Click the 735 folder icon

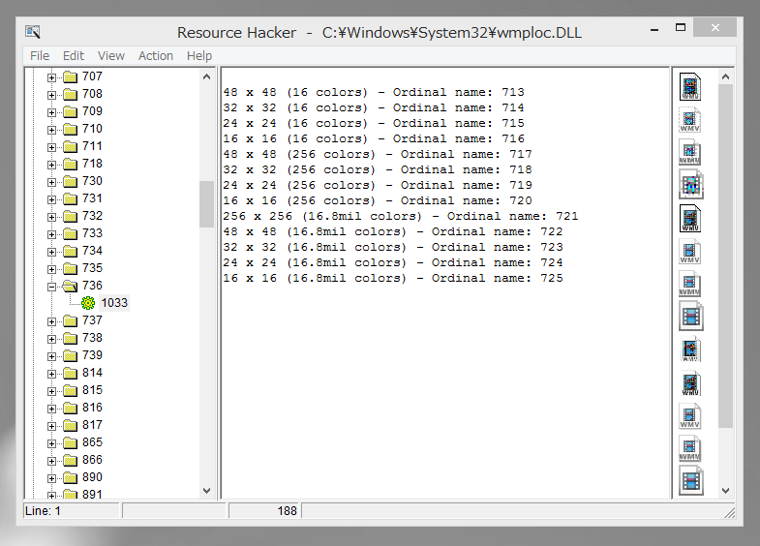click(x=71, y=269)
